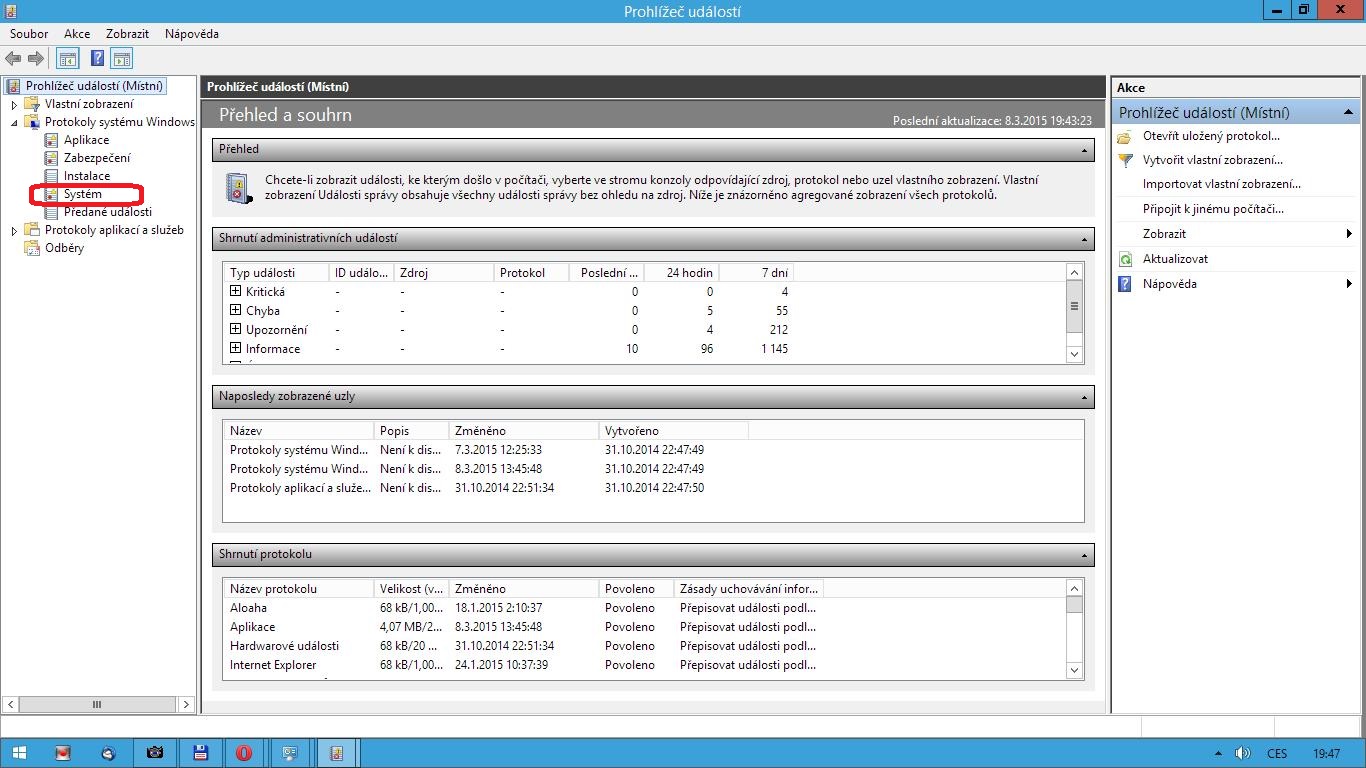Click Otevřít uložený protokol action

click(1211, 136)
